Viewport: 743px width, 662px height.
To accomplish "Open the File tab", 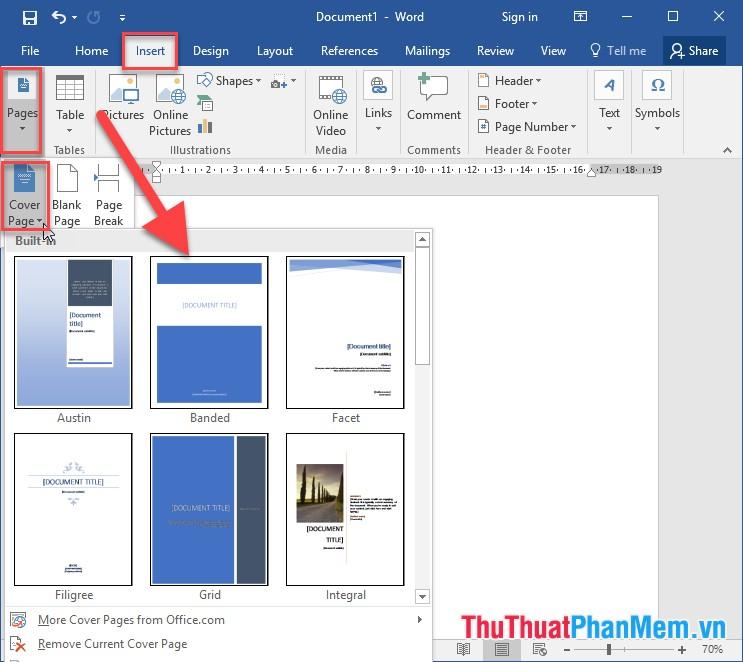I will tap(30, 51).
